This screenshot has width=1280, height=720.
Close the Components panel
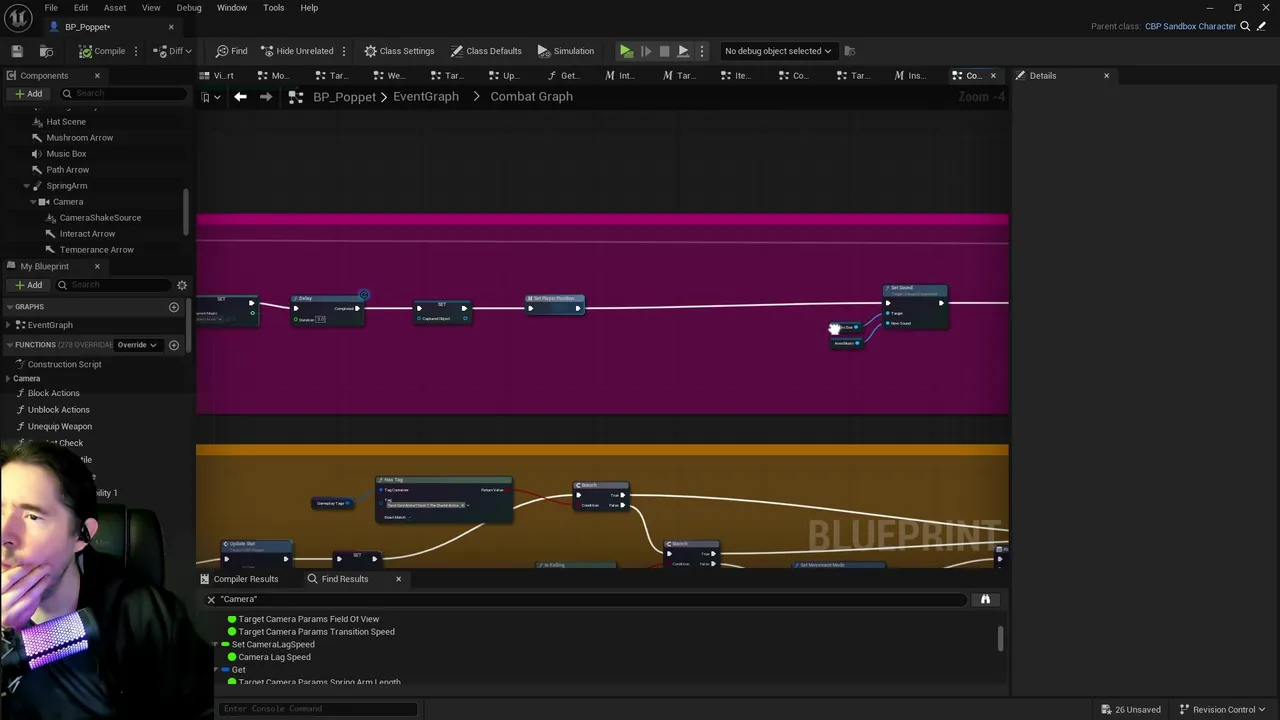[97, 76]
